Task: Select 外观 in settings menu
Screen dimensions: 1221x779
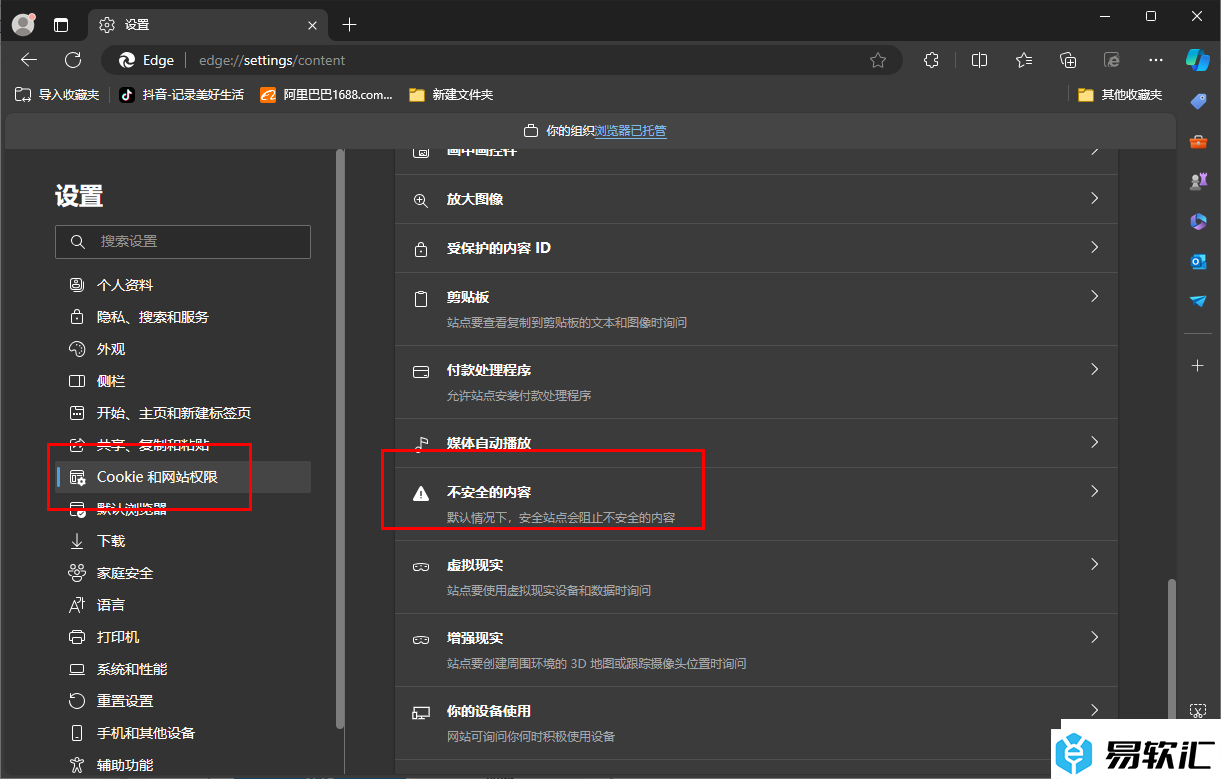Action: point(183,349)
